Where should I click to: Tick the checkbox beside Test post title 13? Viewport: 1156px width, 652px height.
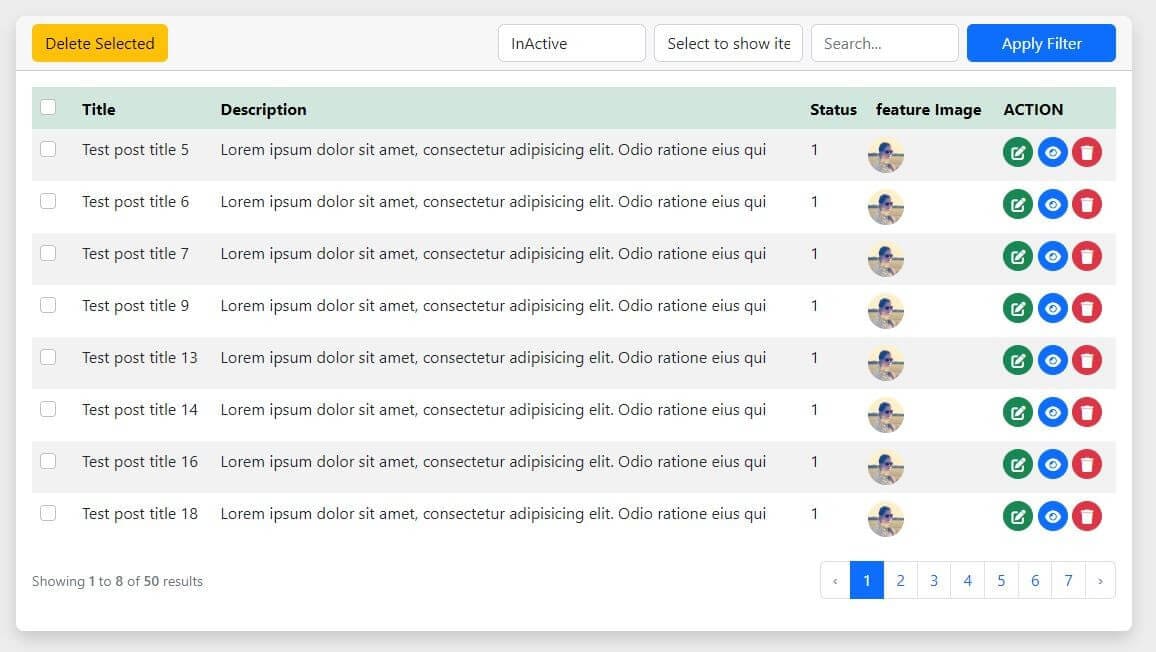tap(48, 357)
